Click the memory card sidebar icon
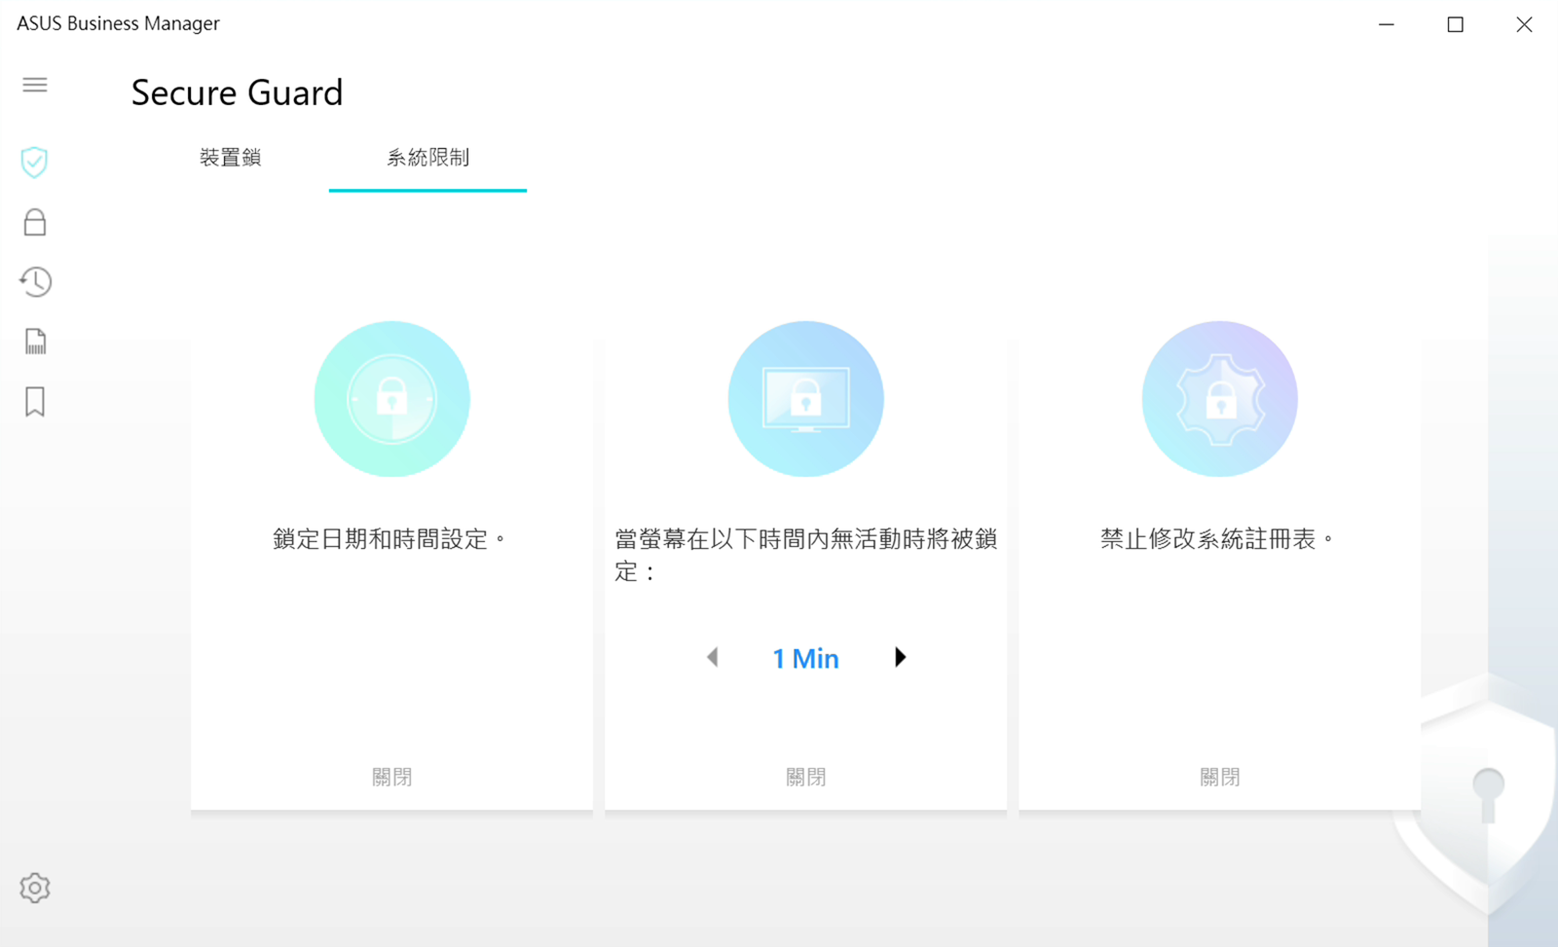The width and height of the screenshot is (1558, 947). coord(35,342)
